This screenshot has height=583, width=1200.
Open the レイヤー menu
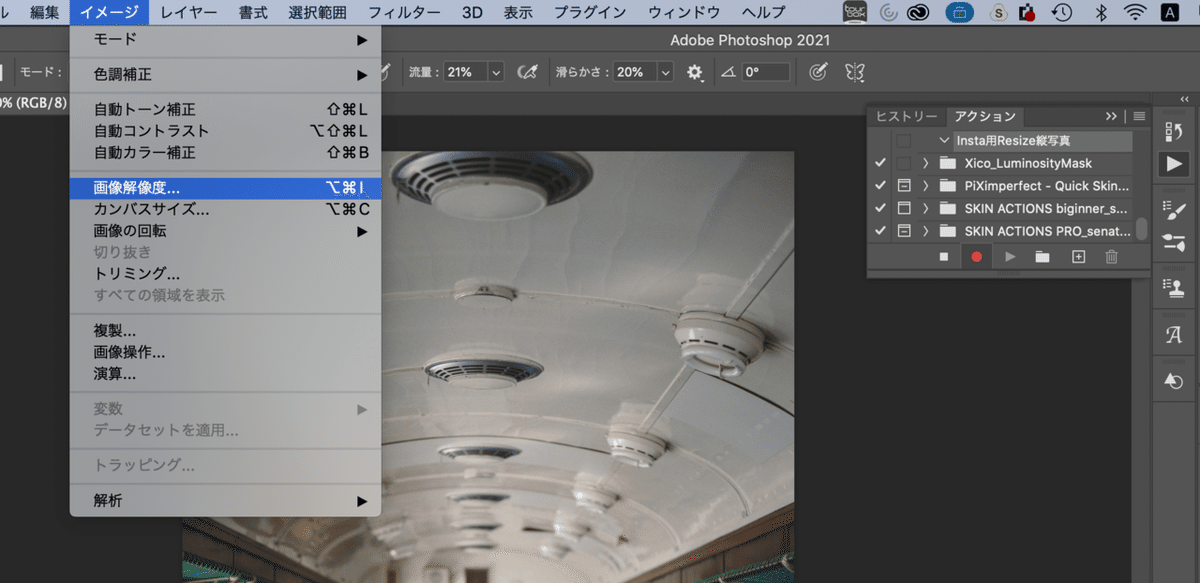[189, 12]
